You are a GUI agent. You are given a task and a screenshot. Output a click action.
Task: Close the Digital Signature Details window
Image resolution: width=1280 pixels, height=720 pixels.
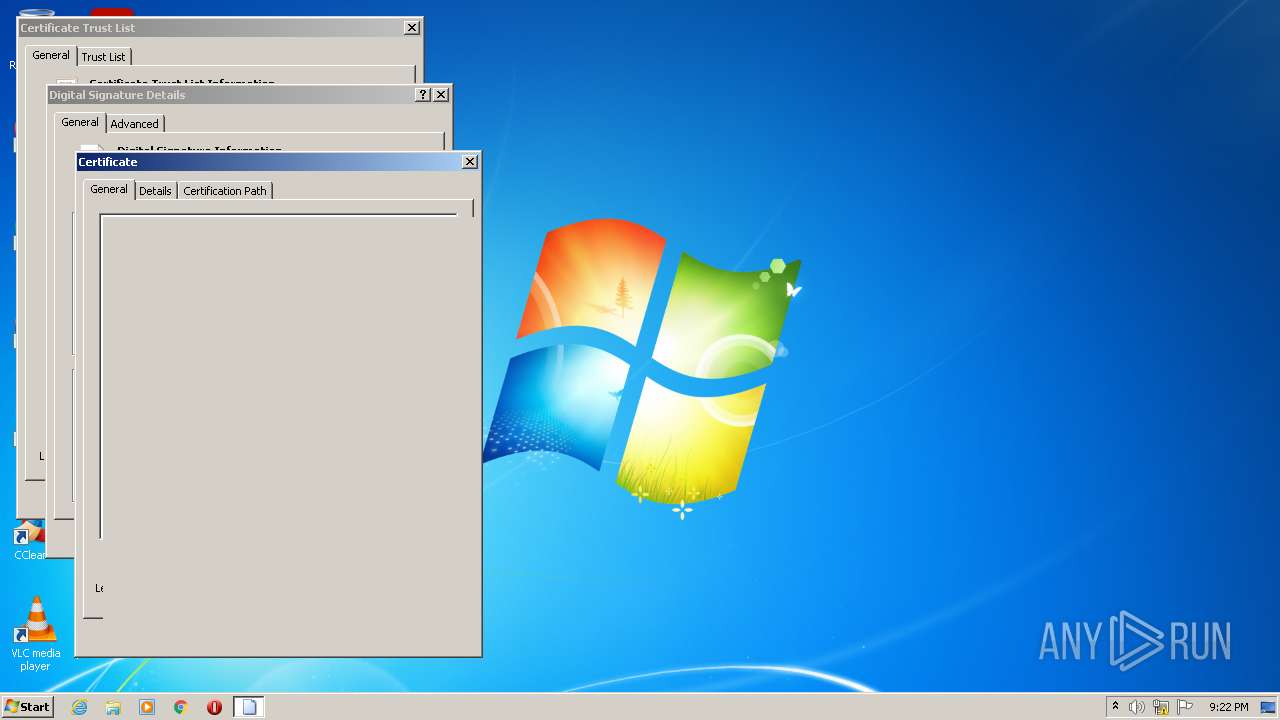[x=441, y=94]
